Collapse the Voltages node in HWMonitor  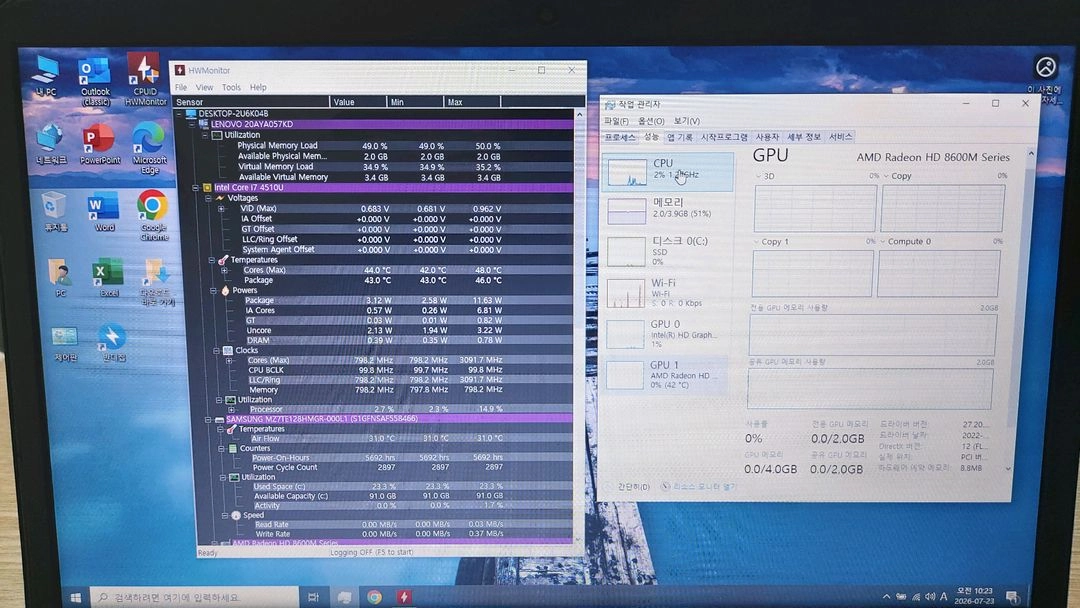[209, 198]
